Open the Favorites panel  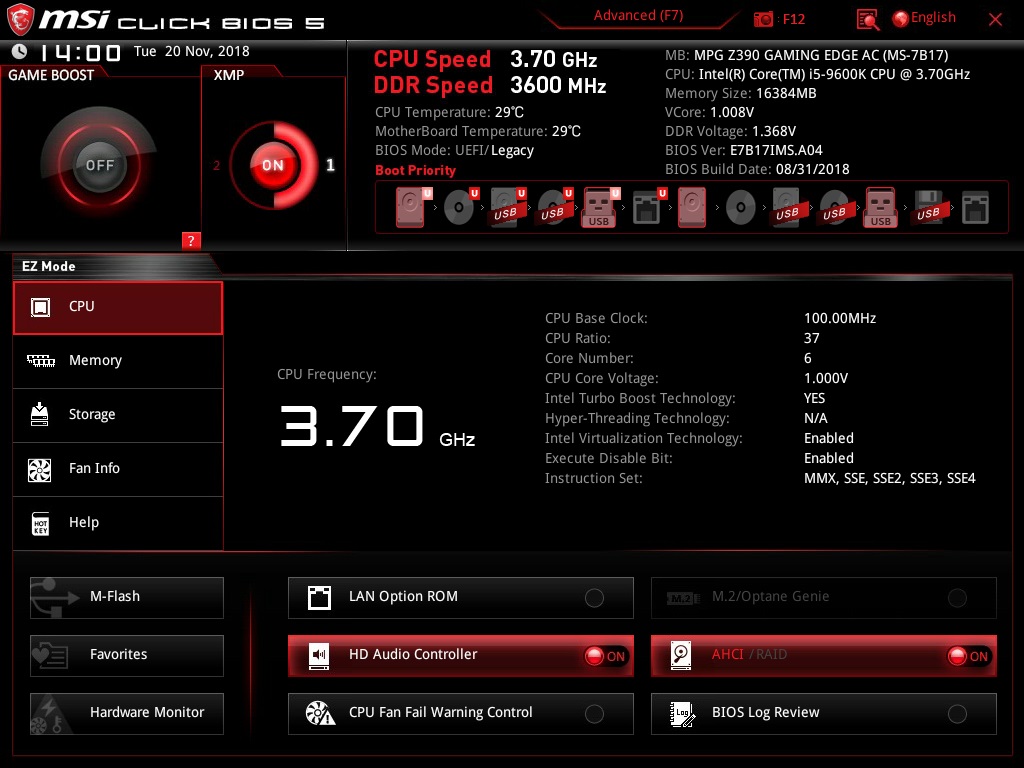[126, 655]
